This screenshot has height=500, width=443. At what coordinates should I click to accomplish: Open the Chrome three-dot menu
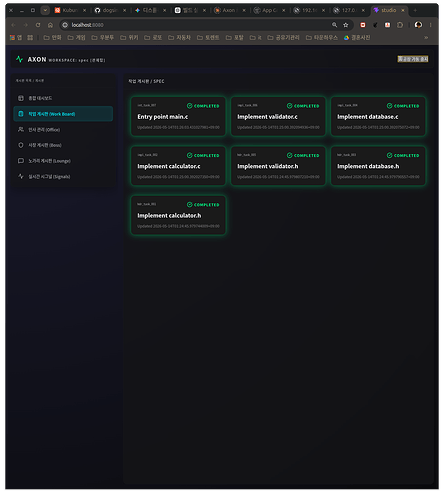(x=430, y=25)
